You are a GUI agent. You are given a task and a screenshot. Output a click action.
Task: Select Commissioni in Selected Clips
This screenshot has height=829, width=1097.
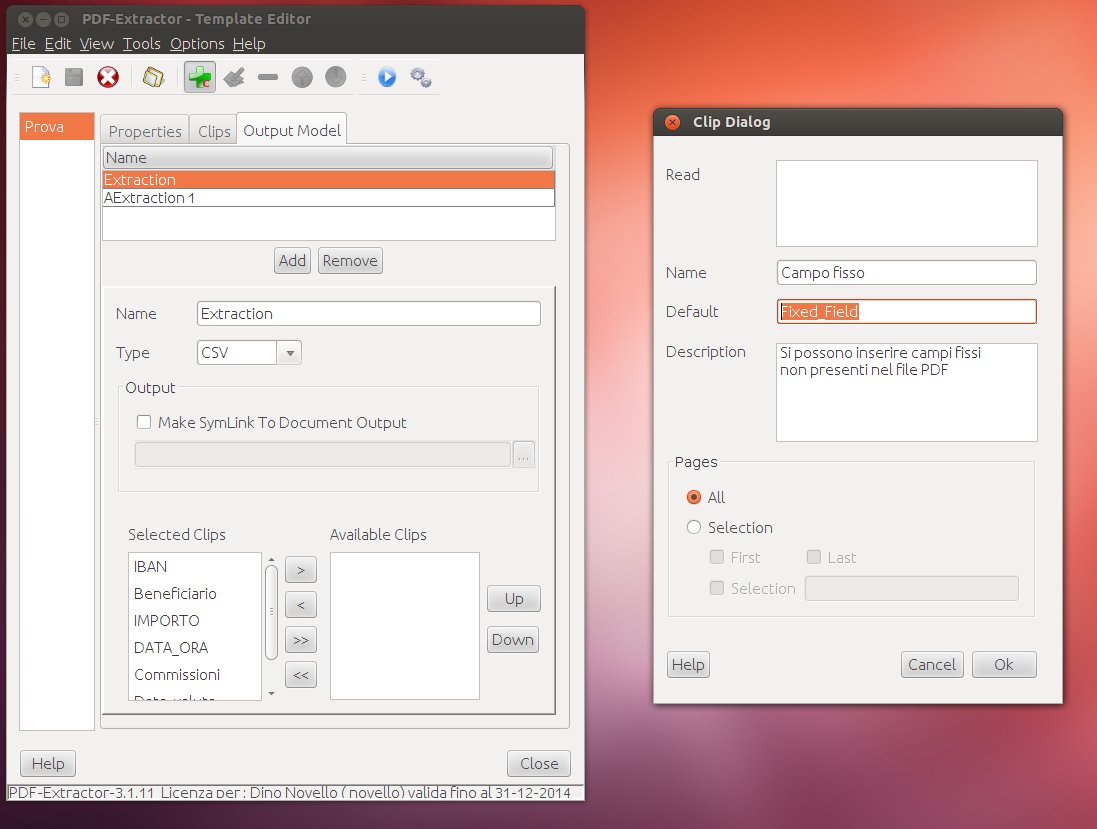(195, 674)
